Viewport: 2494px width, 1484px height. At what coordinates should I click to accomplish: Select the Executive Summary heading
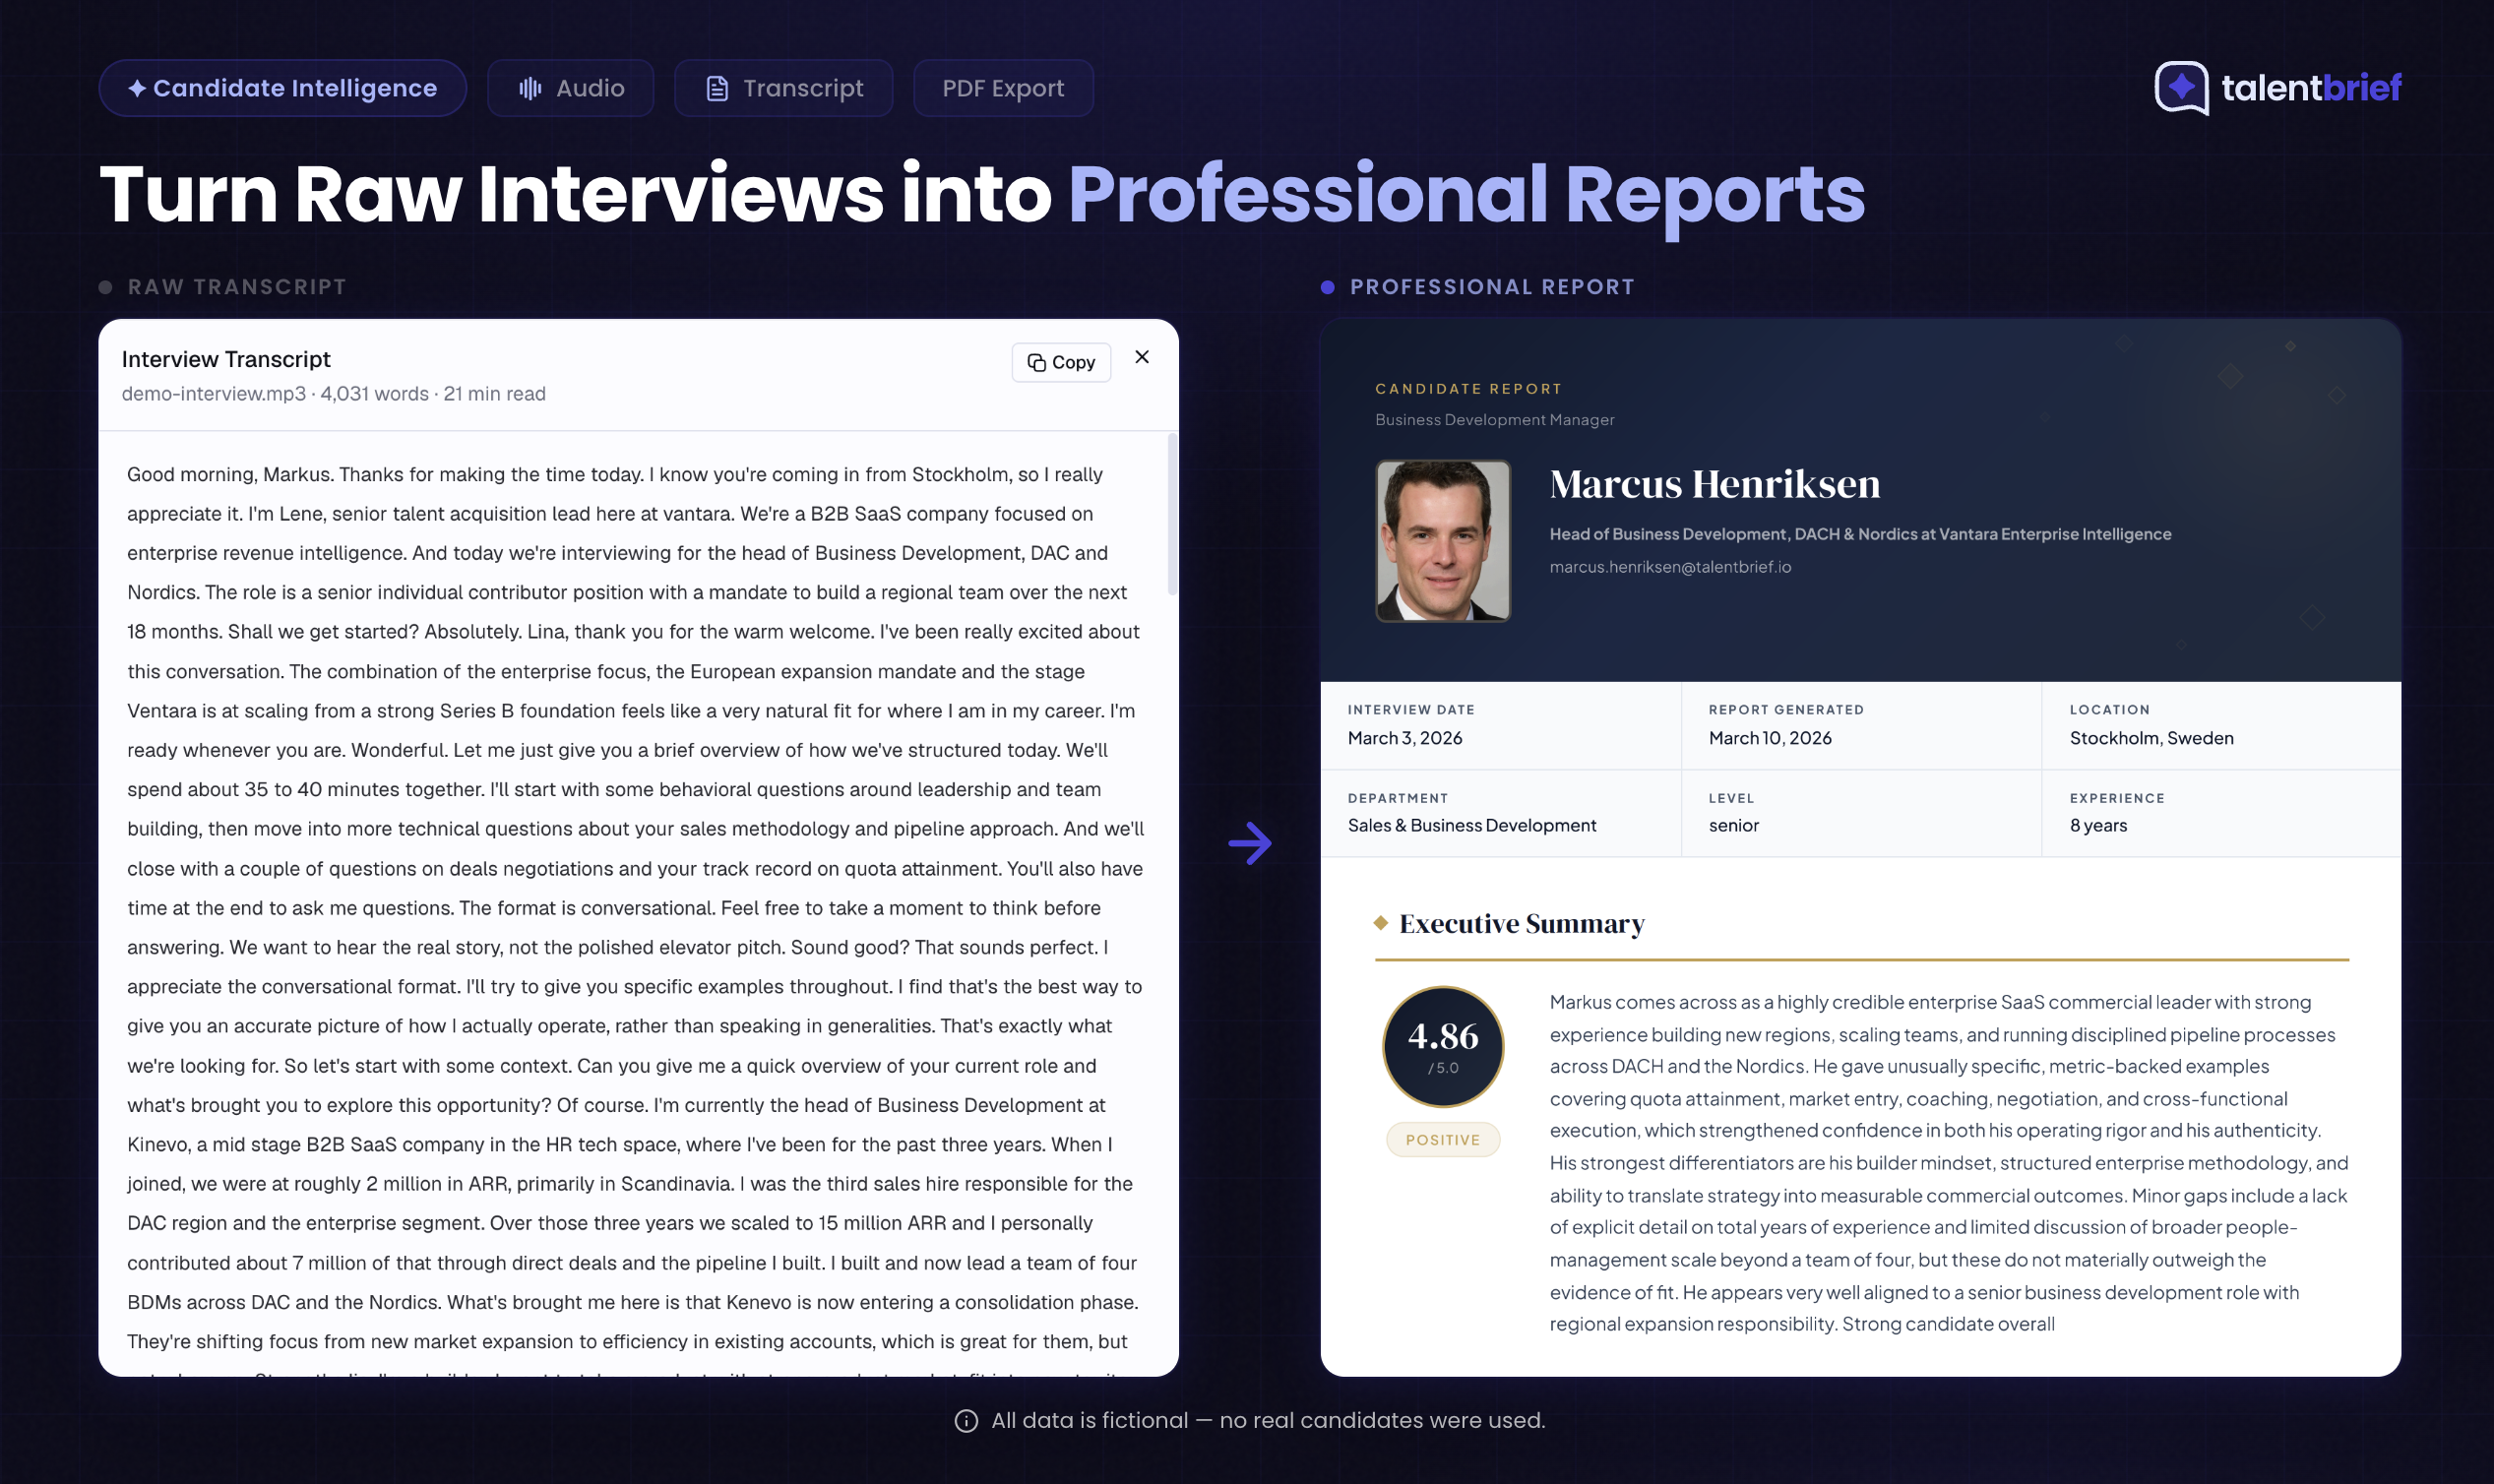point(1521,924)
